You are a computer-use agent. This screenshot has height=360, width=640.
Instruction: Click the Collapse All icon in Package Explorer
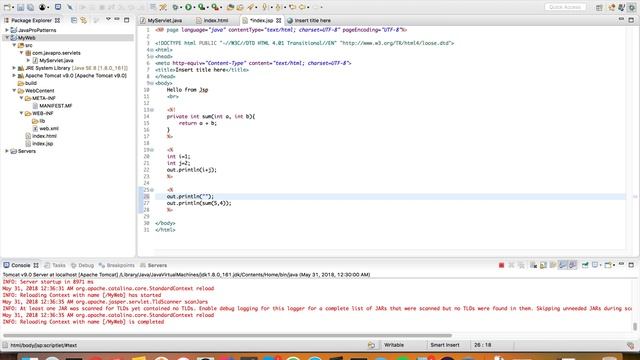coord(74,20)
